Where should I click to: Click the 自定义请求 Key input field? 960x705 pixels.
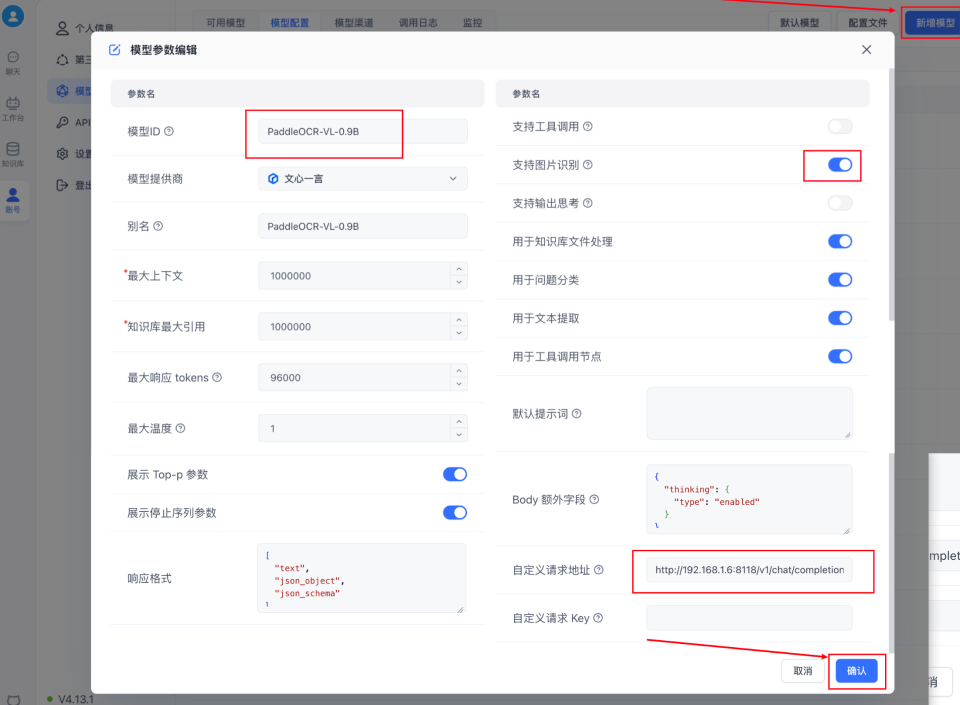tap(748, 618)
